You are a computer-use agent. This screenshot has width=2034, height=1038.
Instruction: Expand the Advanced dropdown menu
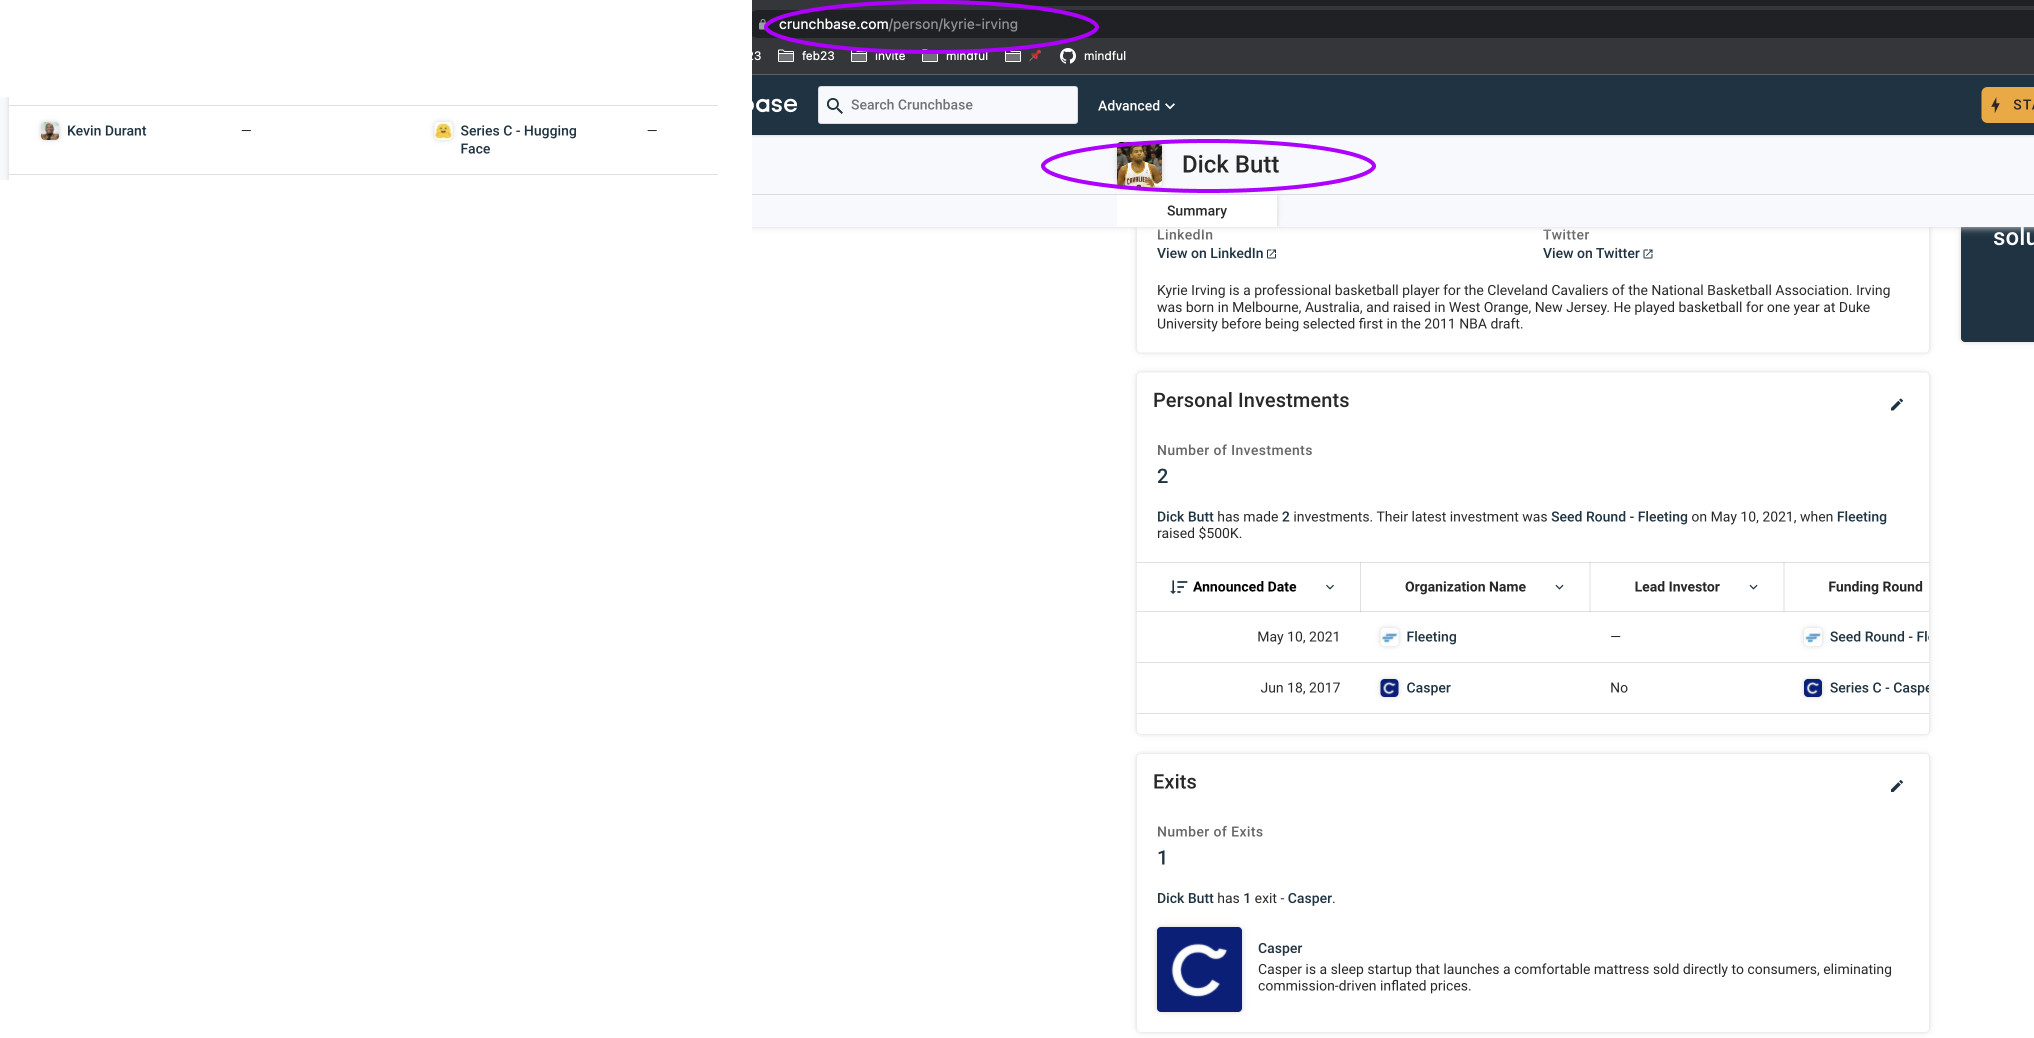click(x=1136, y=106)
